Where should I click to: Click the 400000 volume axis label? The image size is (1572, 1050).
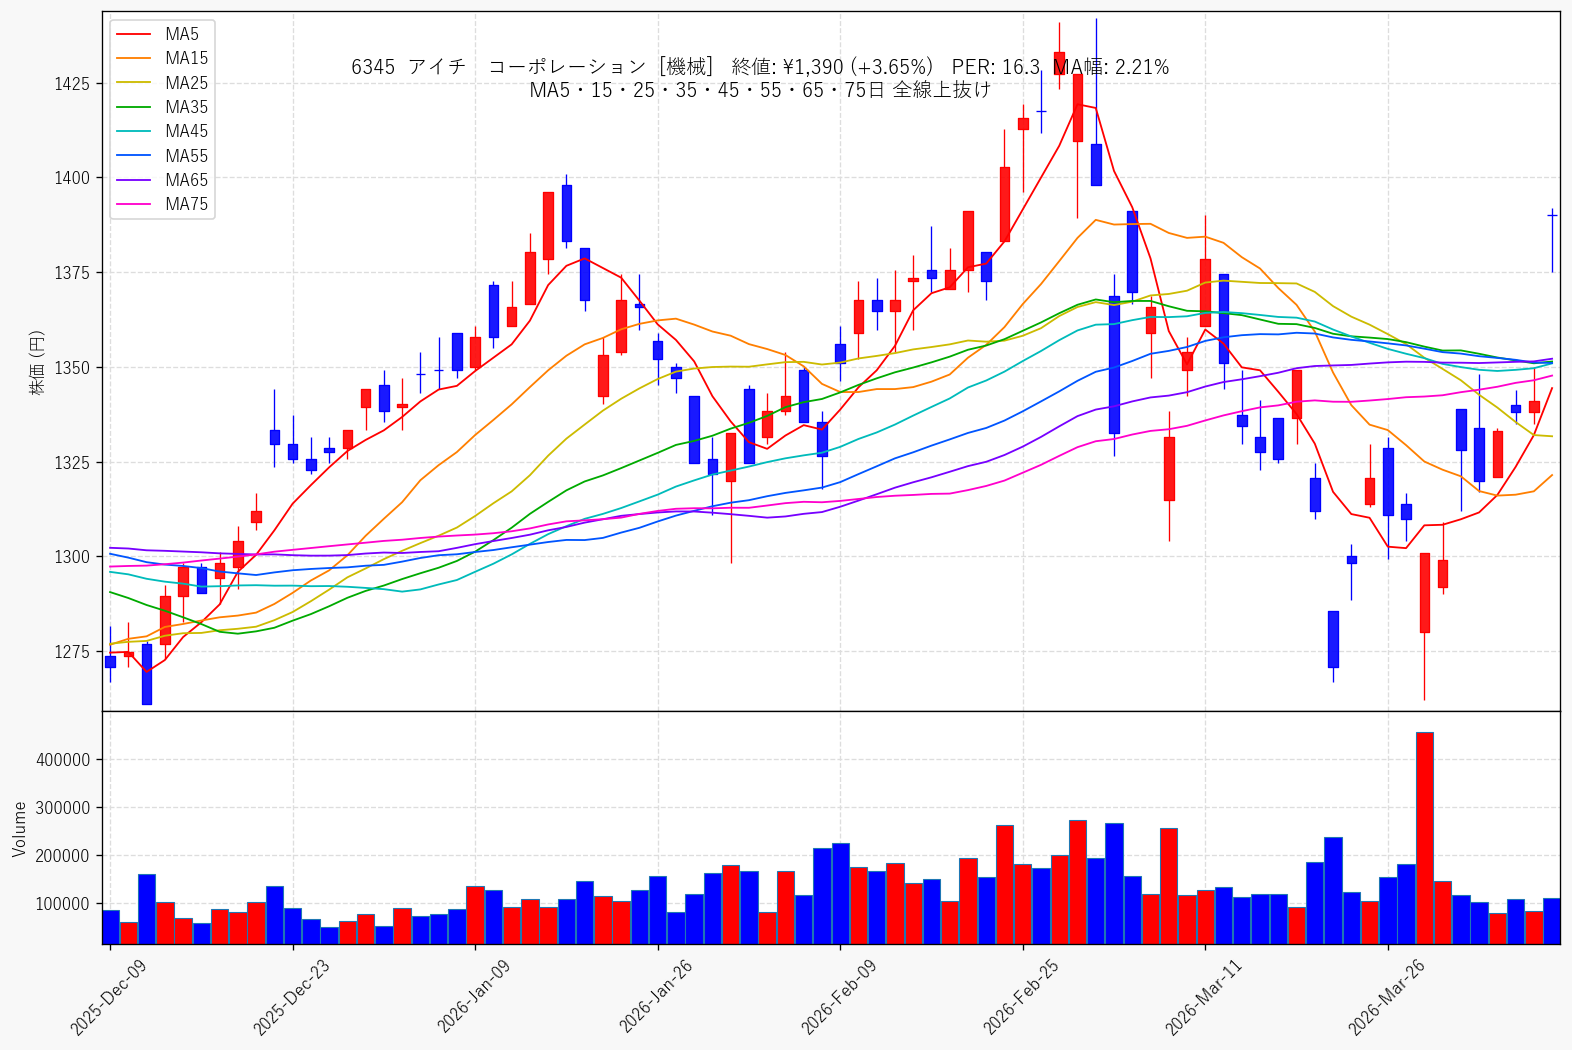pyautogui.click(x=64, y=760)
